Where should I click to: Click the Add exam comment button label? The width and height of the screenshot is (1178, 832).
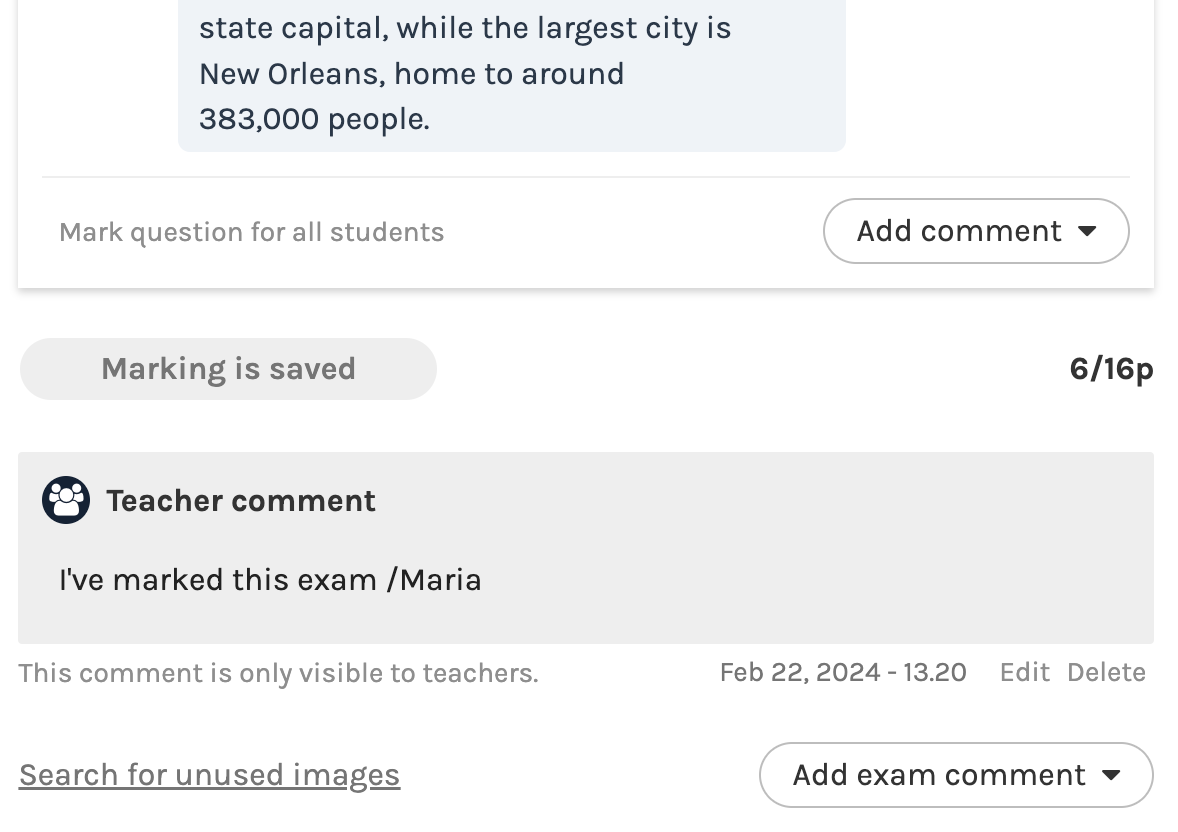pyautogui.click(x=938, y=775)
